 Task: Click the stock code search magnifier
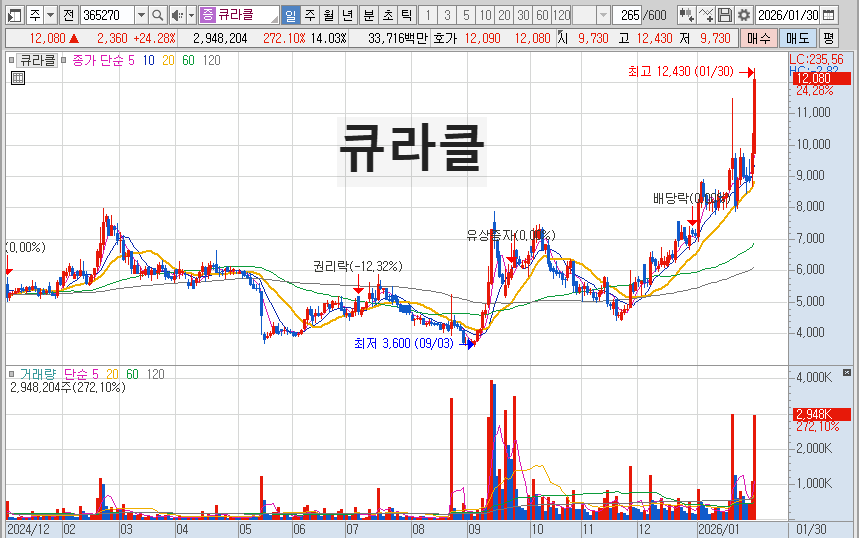(157, 15)
